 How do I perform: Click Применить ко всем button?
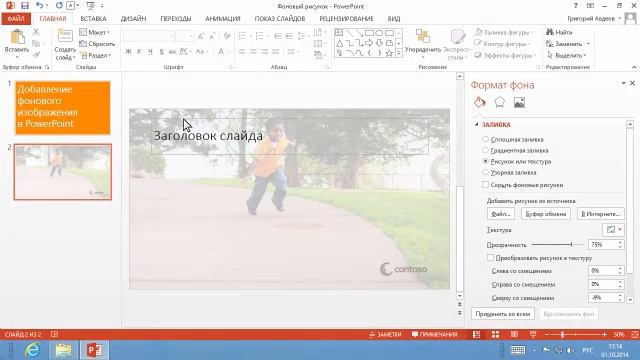502,314
